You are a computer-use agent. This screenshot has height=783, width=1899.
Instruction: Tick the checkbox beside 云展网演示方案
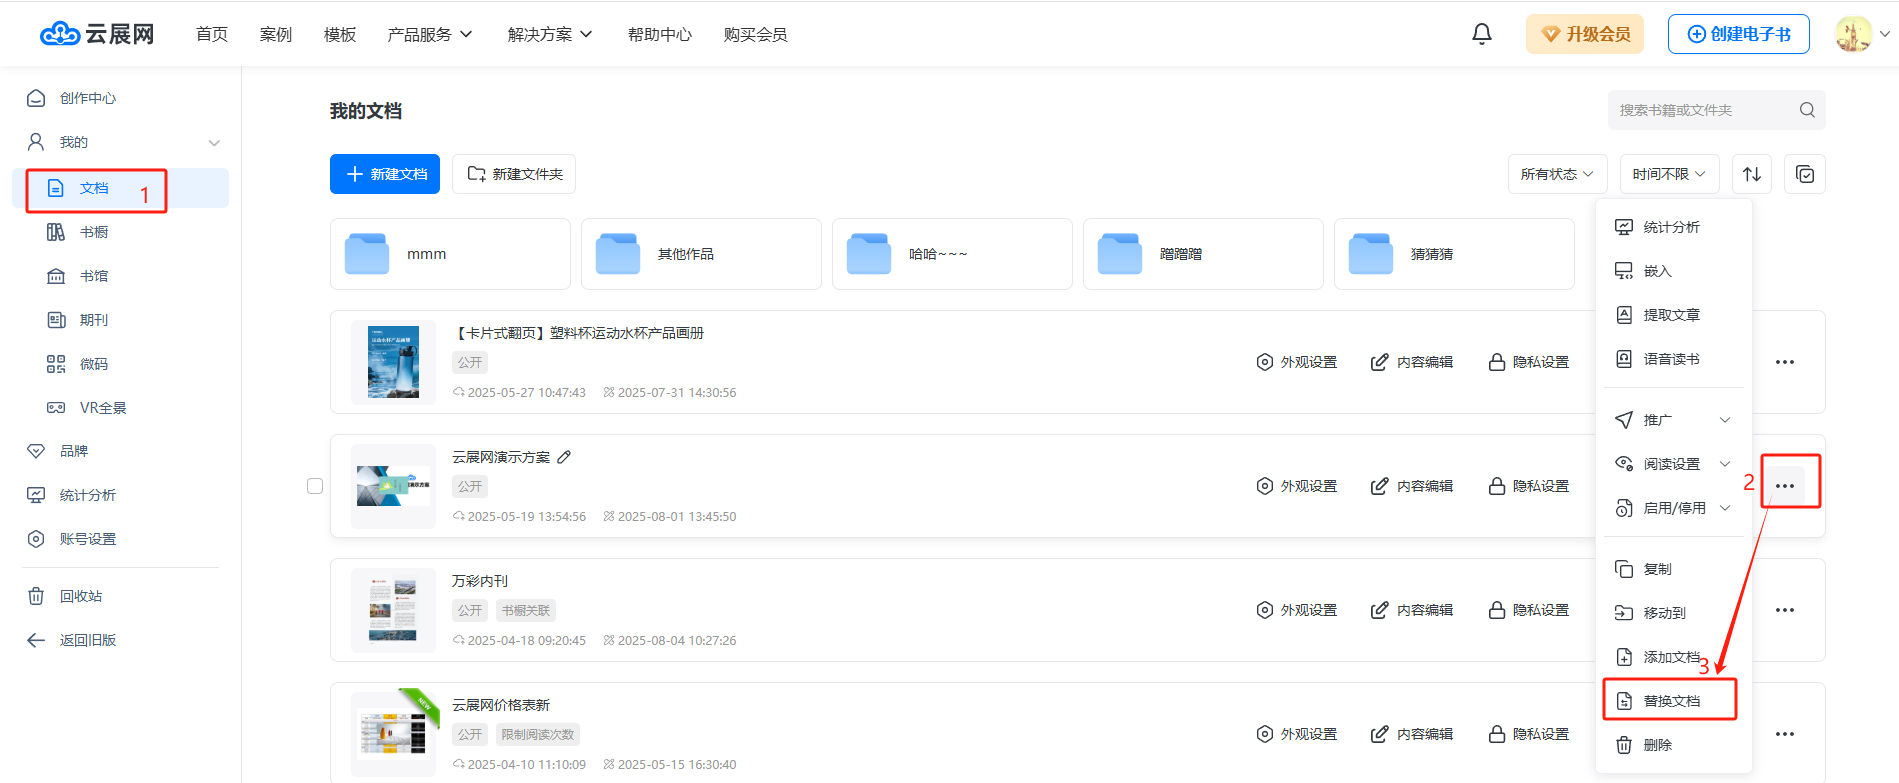(x=315, y=486)
